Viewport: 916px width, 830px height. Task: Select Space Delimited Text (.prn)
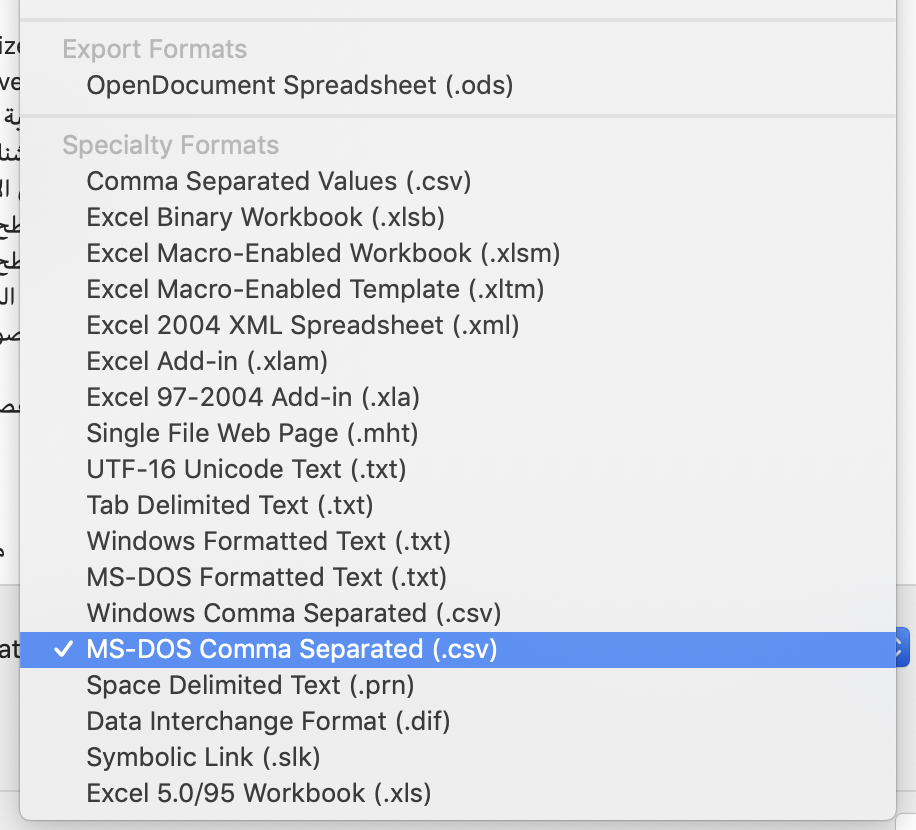click(x=250, y=685)
